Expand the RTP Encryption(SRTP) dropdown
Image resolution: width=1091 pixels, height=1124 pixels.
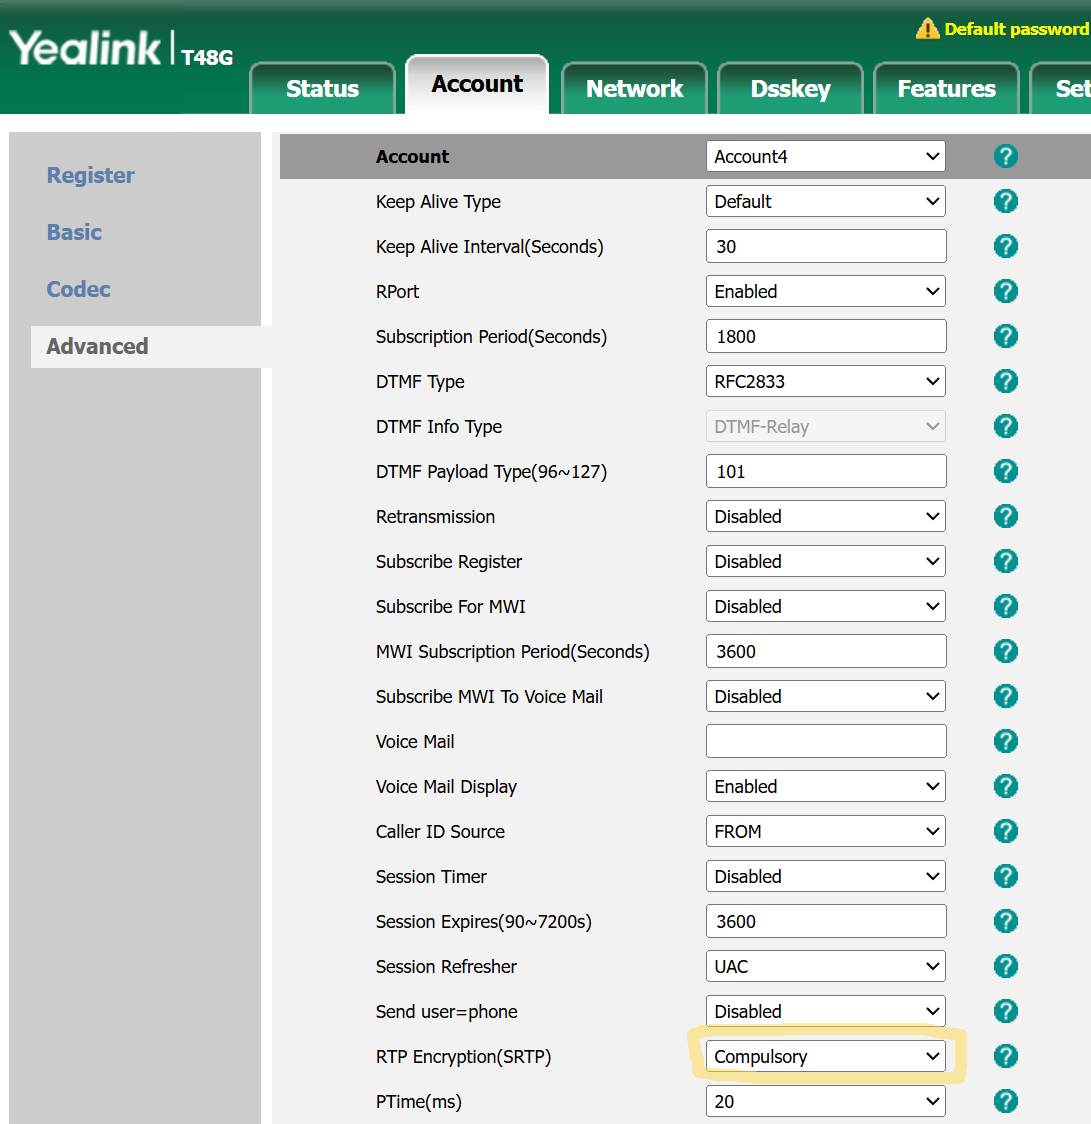point(825,1056)
